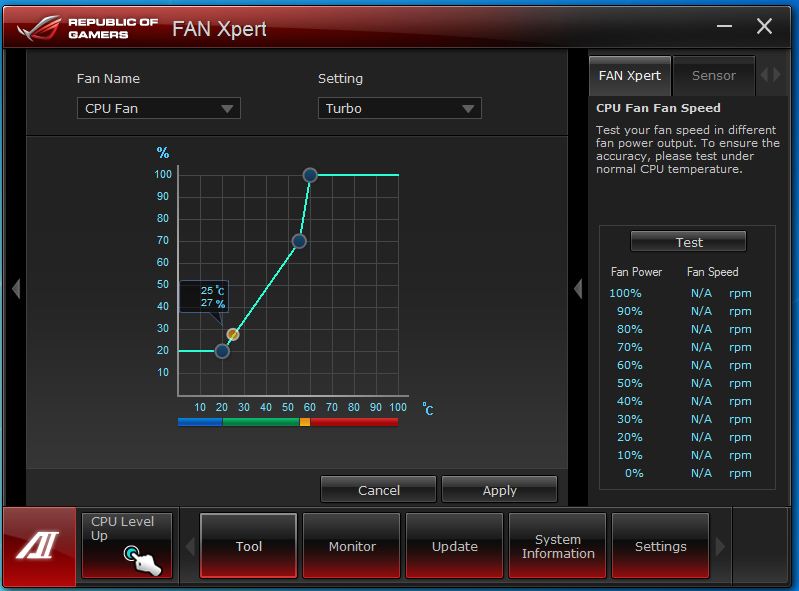Click the percent axis symbol

pos(163,152)
